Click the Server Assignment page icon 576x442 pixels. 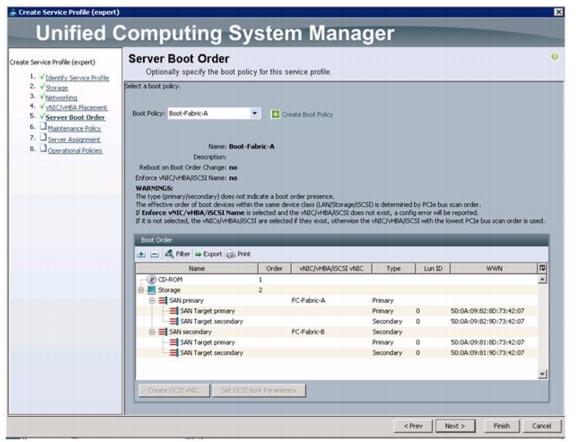pyautogui.click(x=43, y=137)
